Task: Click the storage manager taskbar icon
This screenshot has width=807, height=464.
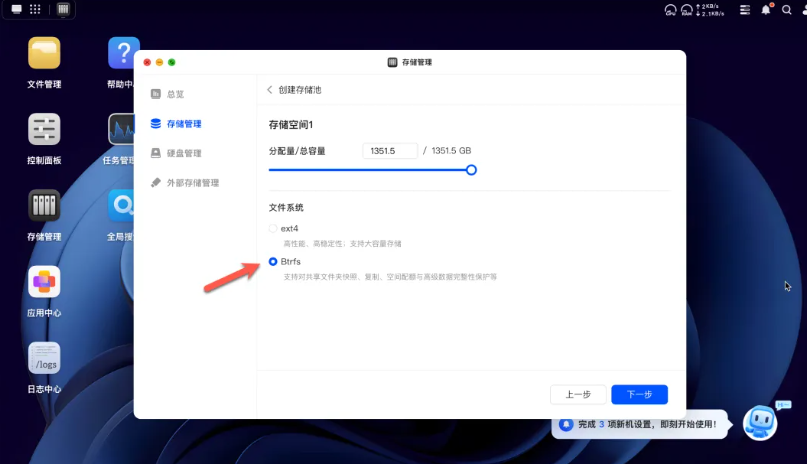Action: (63, 9)
